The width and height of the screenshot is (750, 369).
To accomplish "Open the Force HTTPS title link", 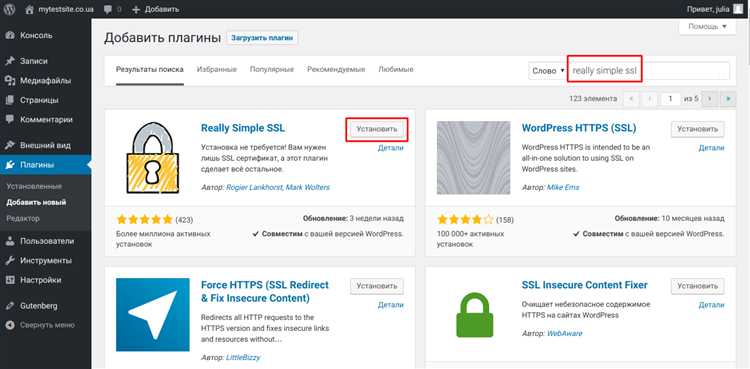I will [265, 291].
